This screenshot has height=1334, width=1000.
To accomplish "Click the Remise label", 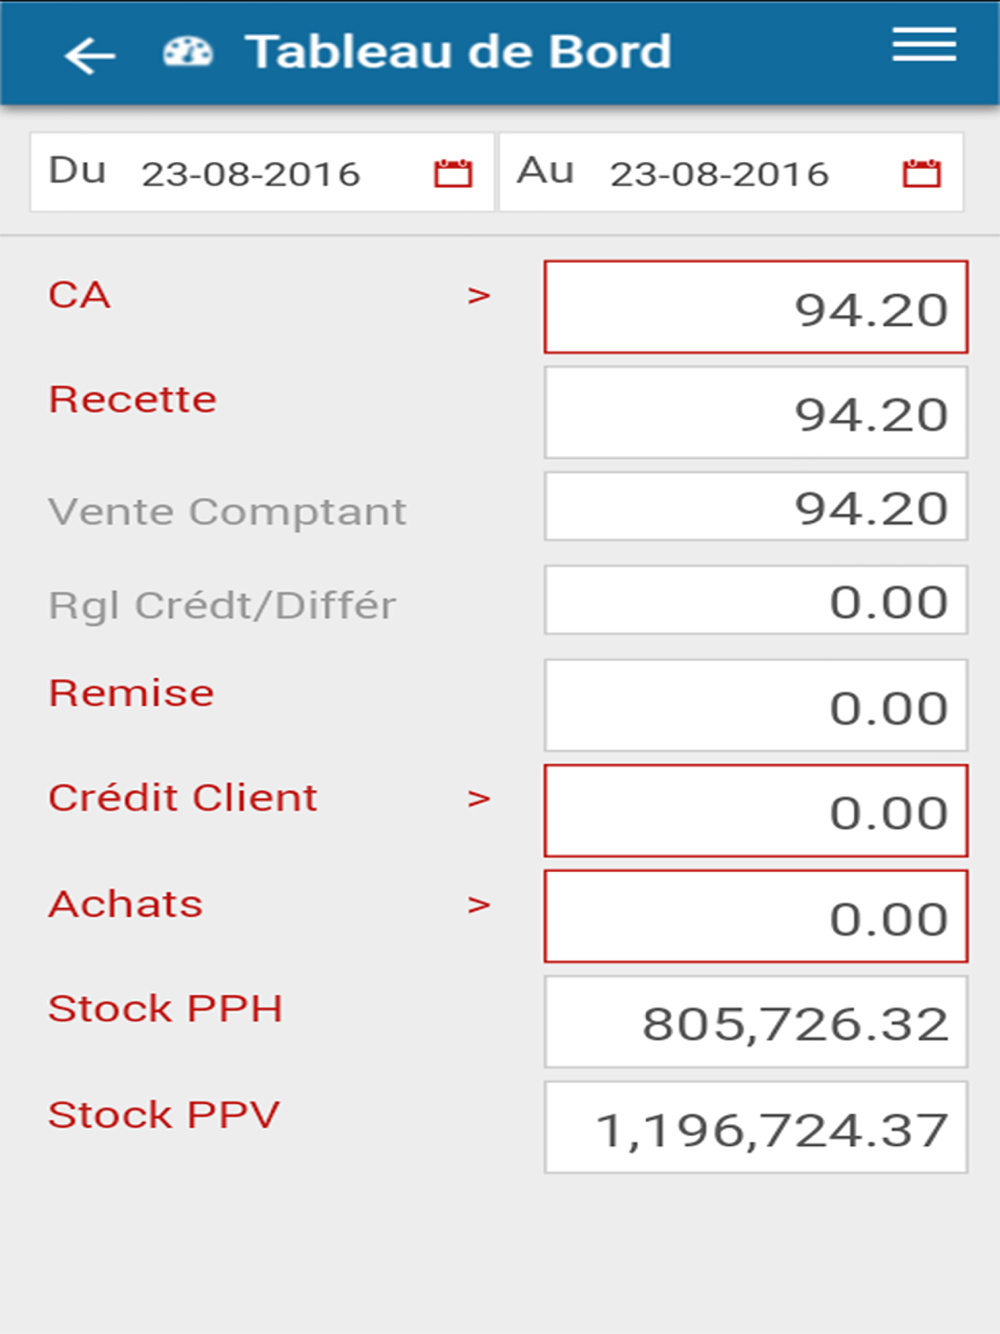I will [131, 693].
